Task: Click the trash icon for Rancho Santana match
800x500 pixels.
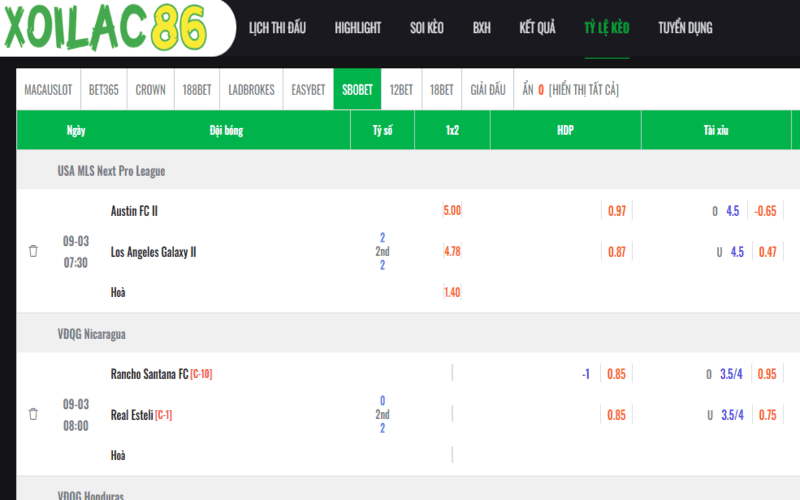Action: click(33, 414)
